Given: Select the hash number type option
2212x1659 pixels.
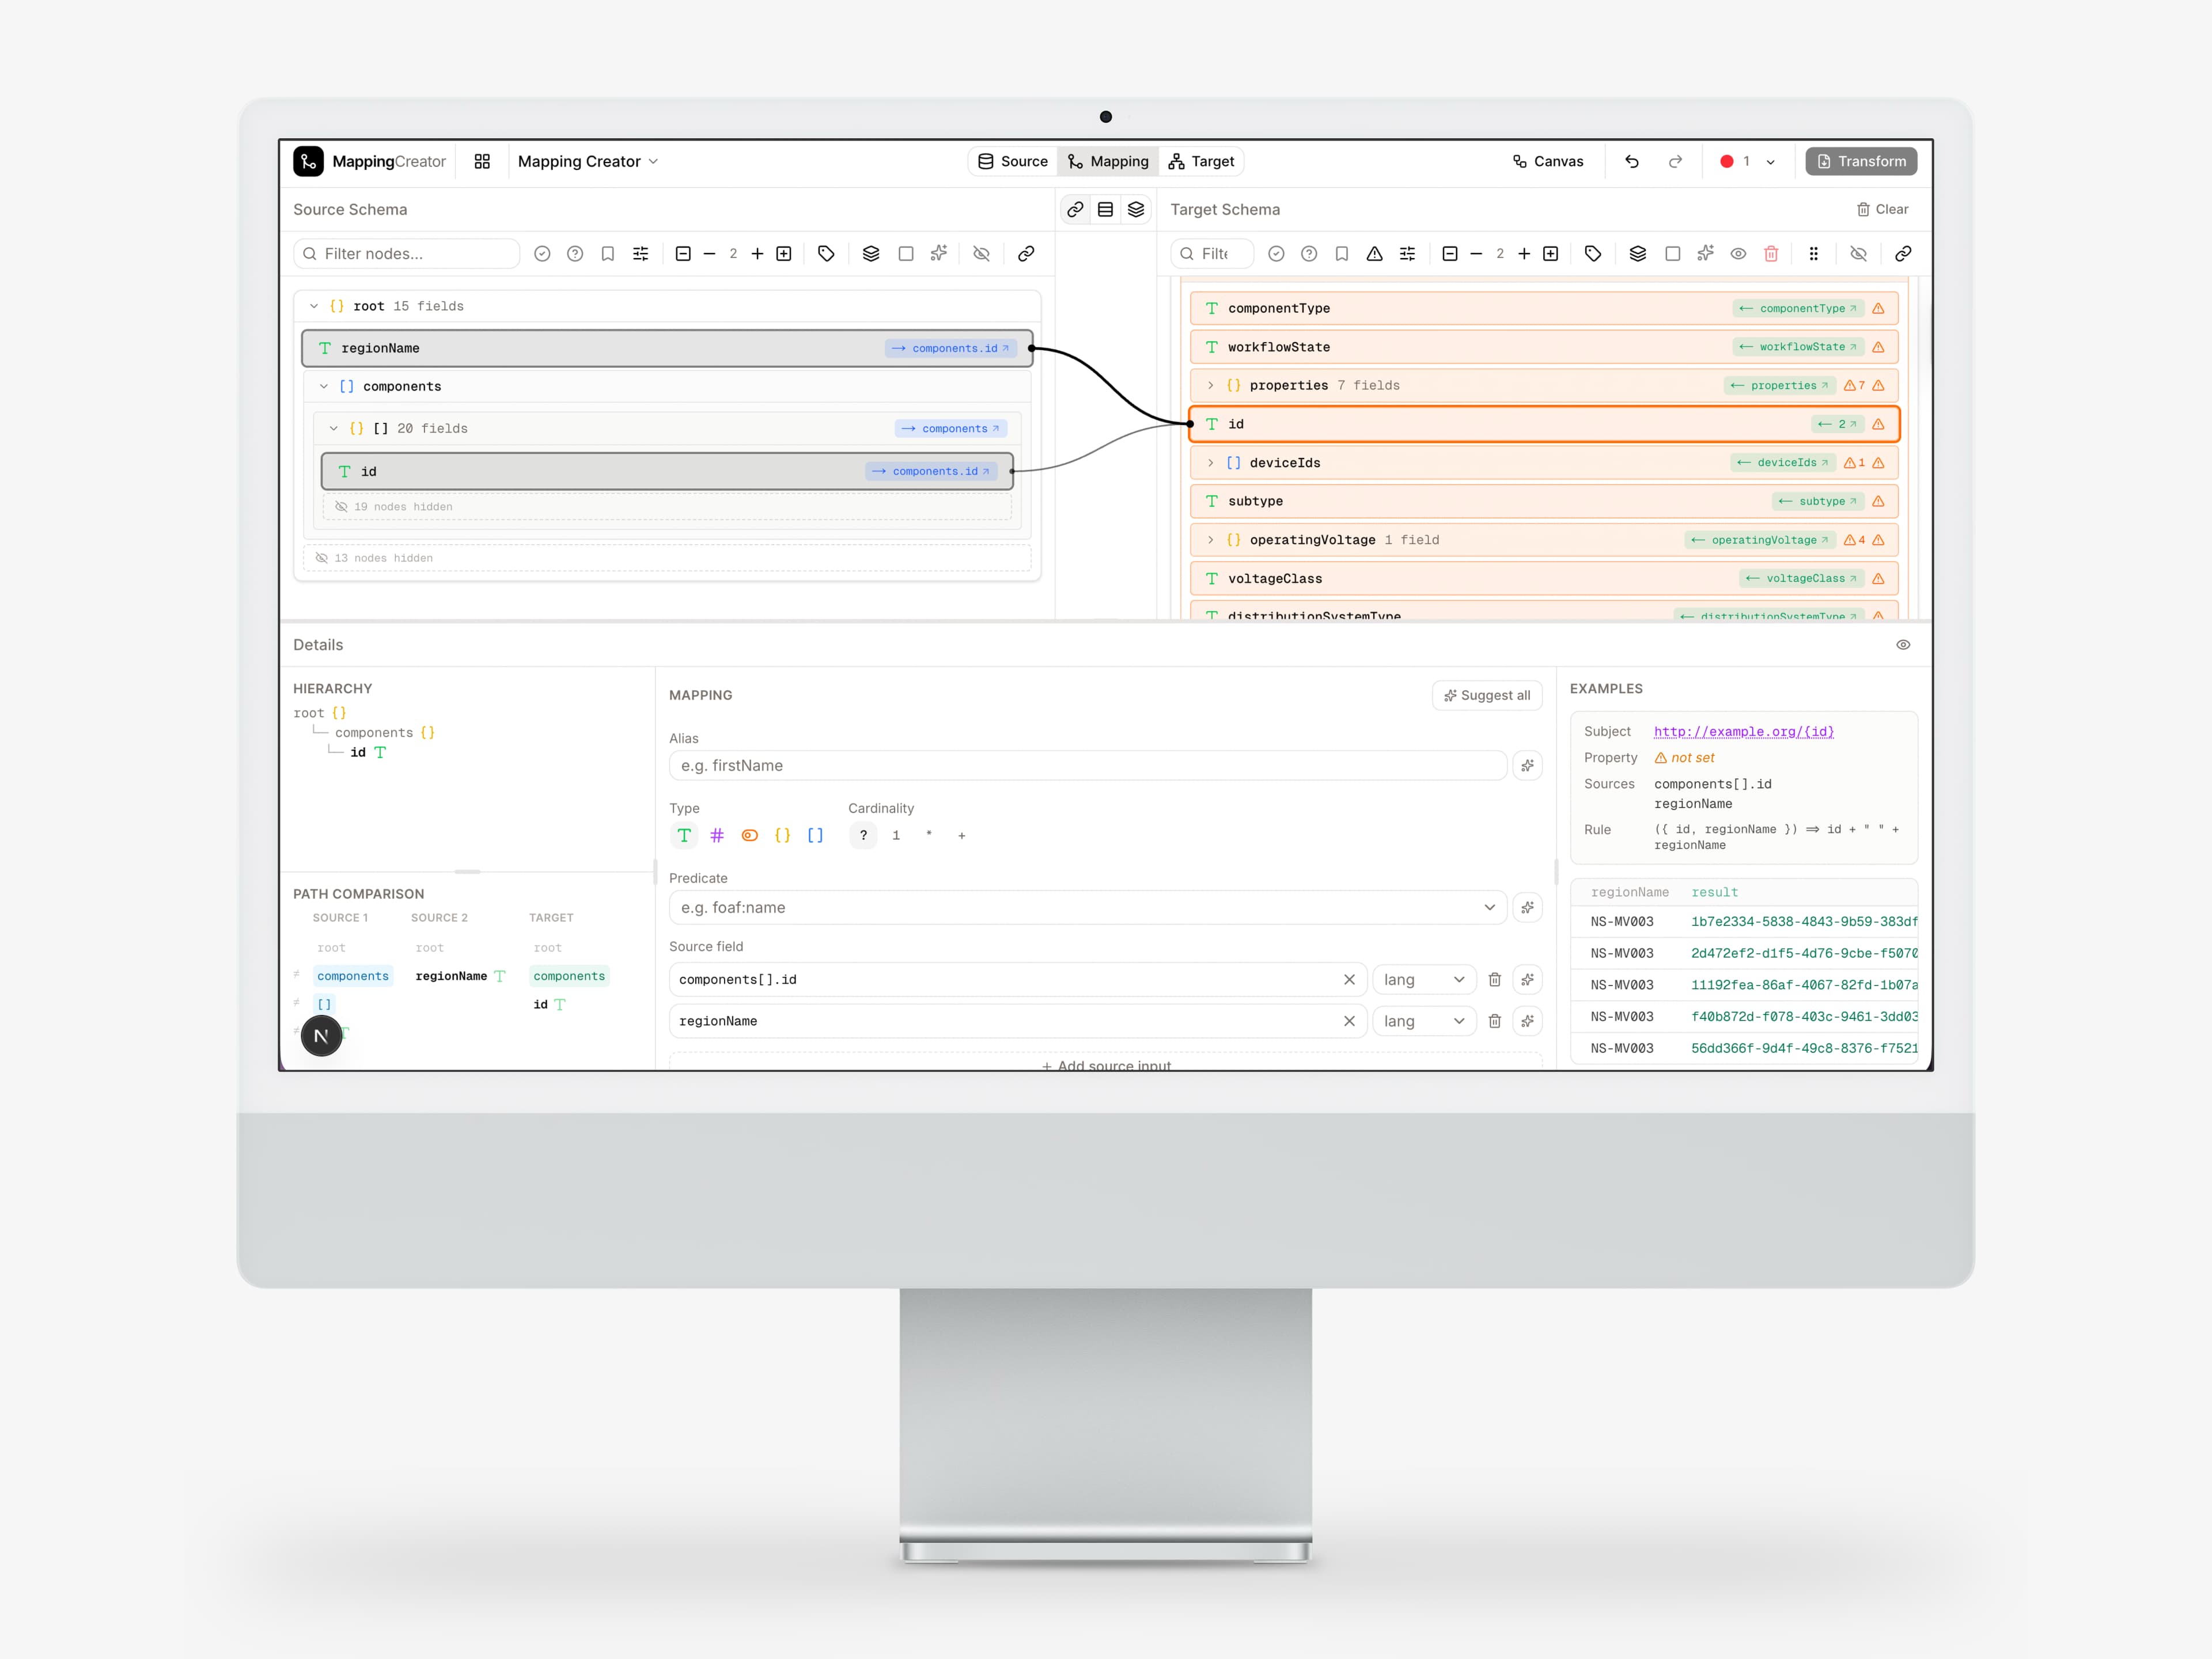Looking at the screenshot, I should pos(717,835).
